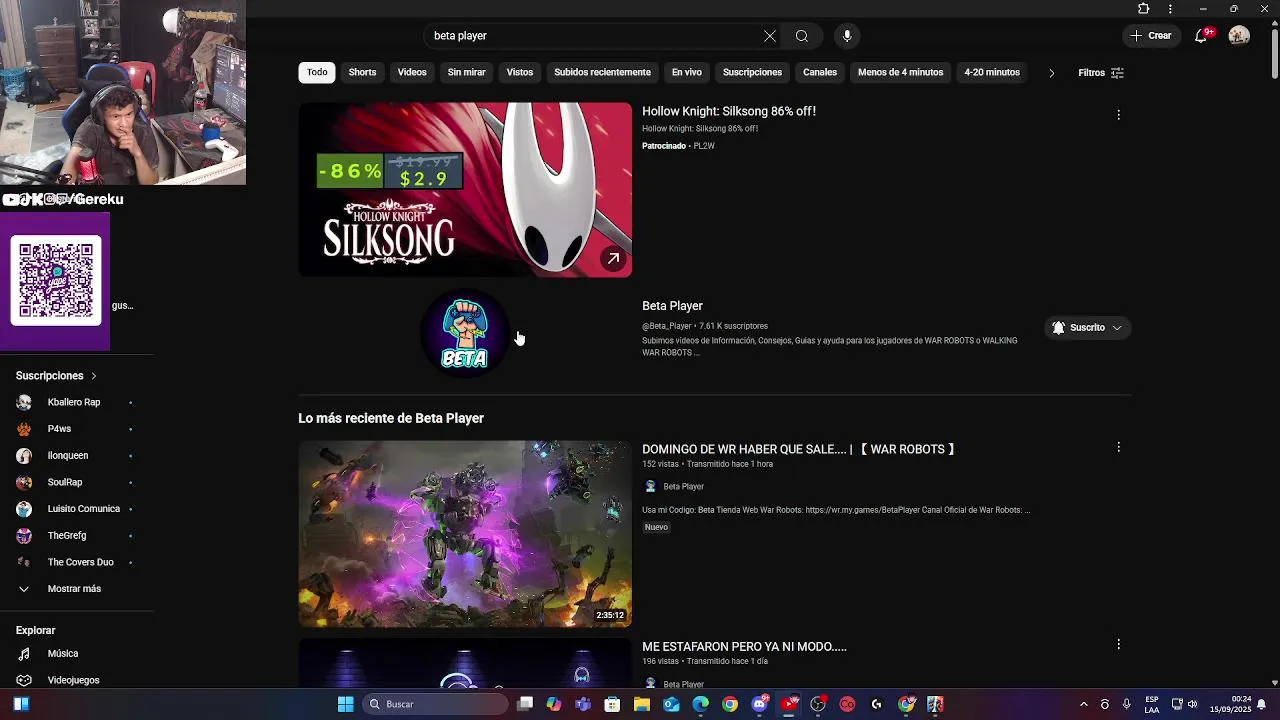Image resolution: width=1280 pixels, height=720 pixels.
Task: Open File Explorer from the taskbar
Action: click(x=642, y=704)
